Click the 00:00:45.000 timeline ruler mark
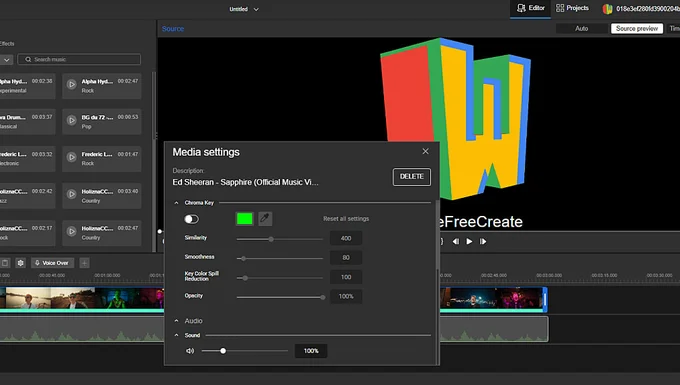 point(52,275)
